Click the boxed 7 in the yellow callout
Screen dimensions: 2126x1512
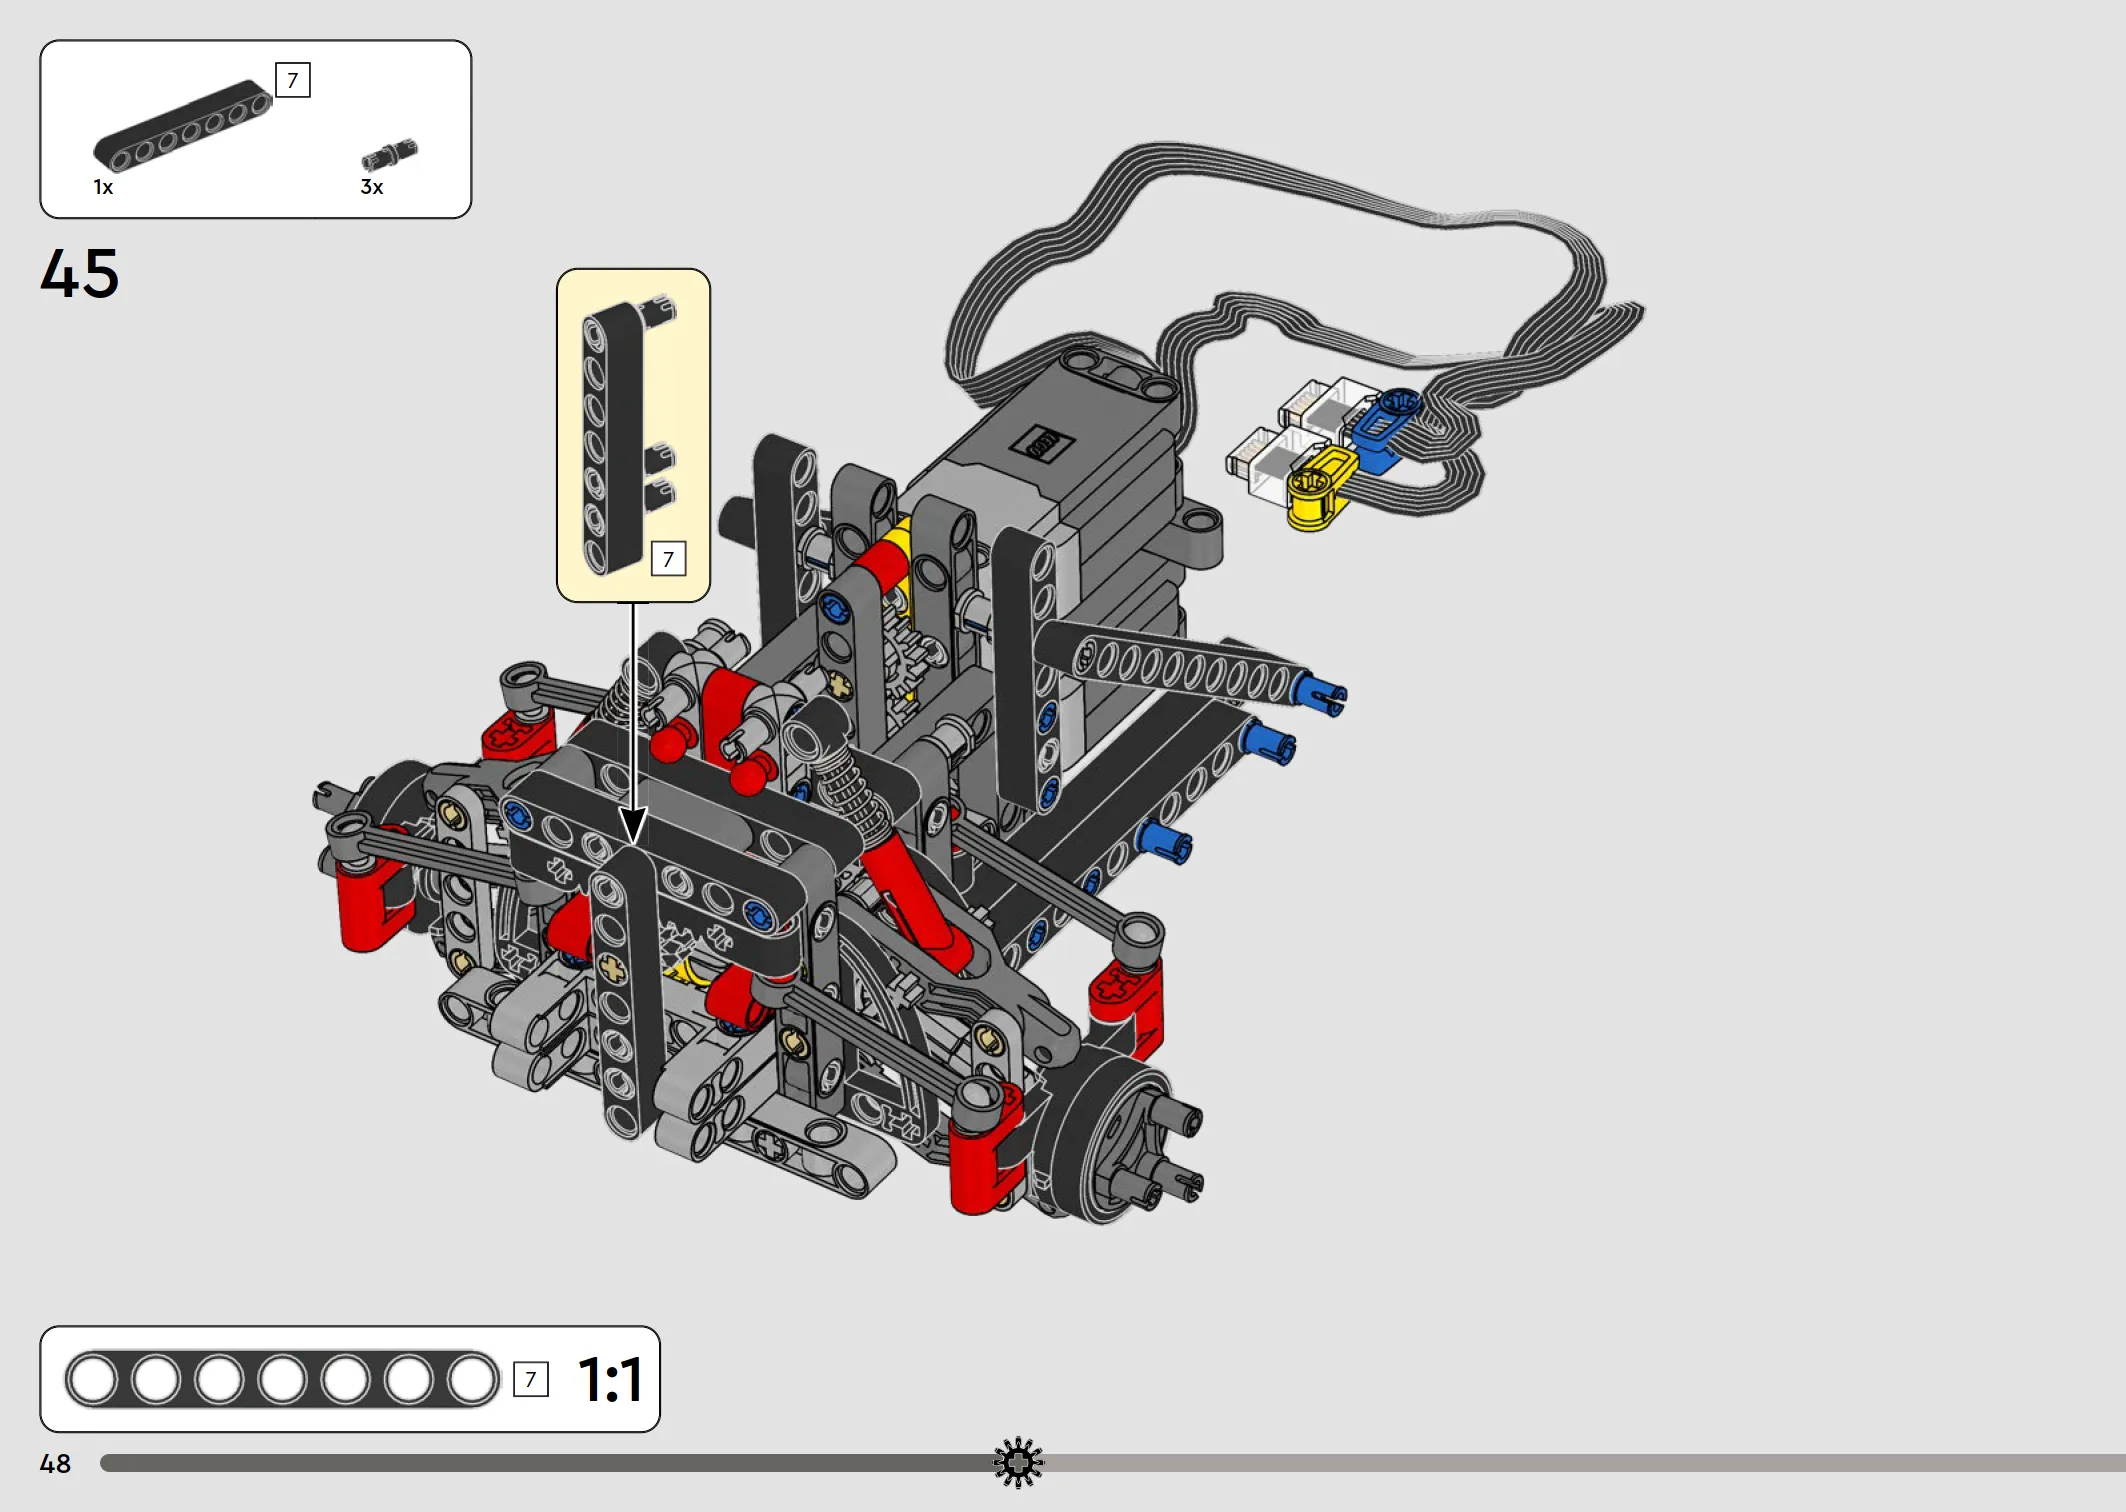pos(668,559)
